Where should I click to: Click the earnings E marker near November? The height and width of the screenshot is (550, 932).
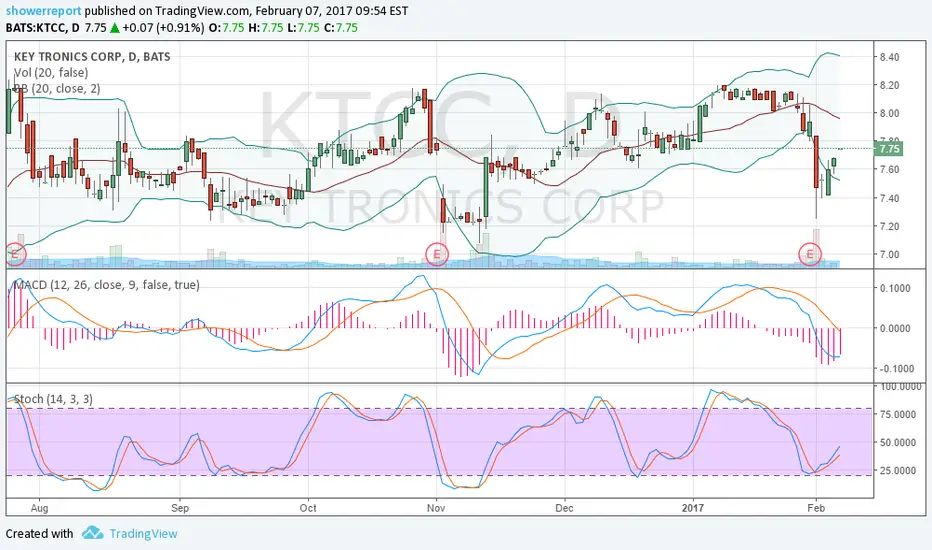(x=437, y=254)
